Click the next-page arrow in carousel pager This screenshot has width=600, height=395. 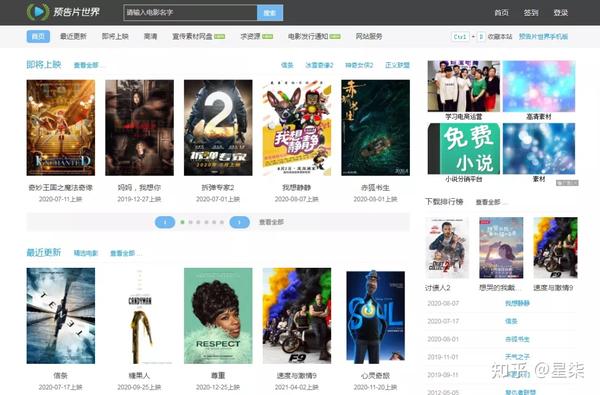click(240, 222)
